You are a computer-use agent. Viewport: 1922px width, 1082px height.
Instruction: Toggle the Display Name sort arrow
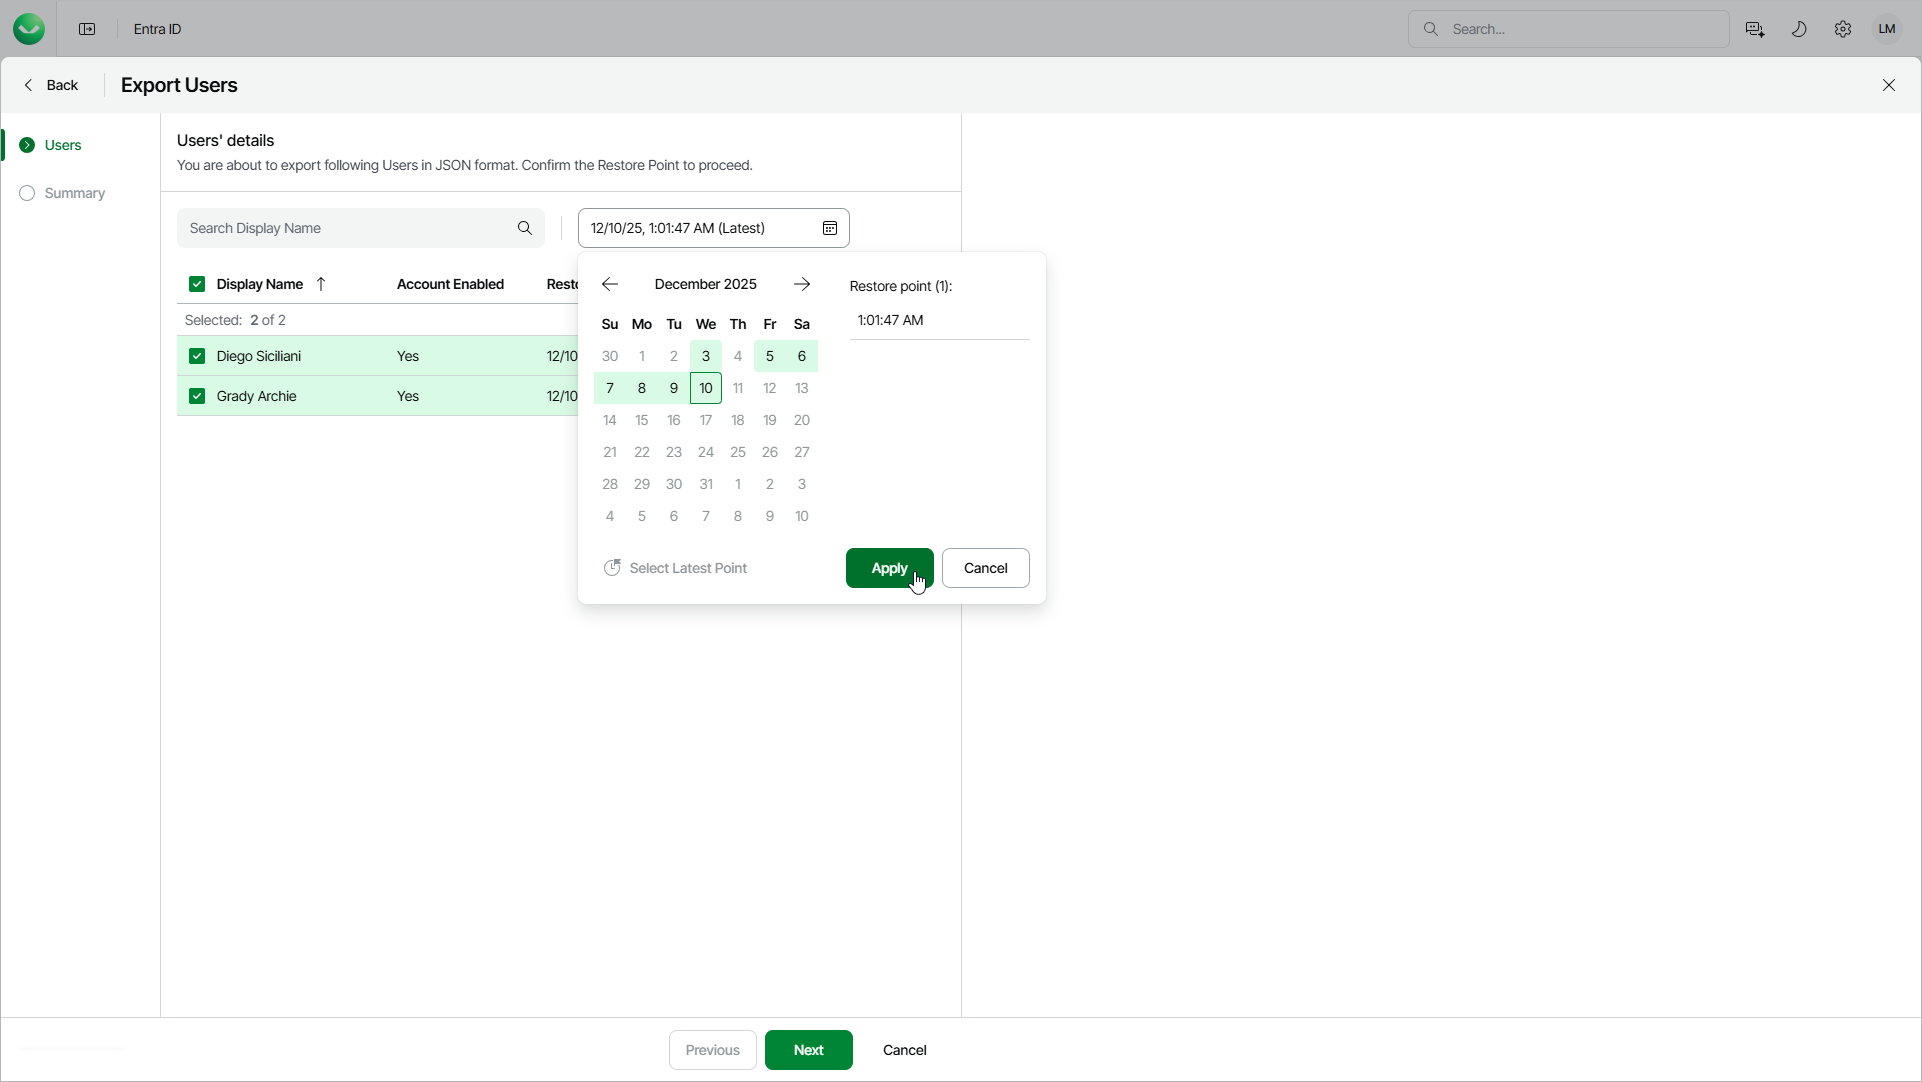(321, 284)
